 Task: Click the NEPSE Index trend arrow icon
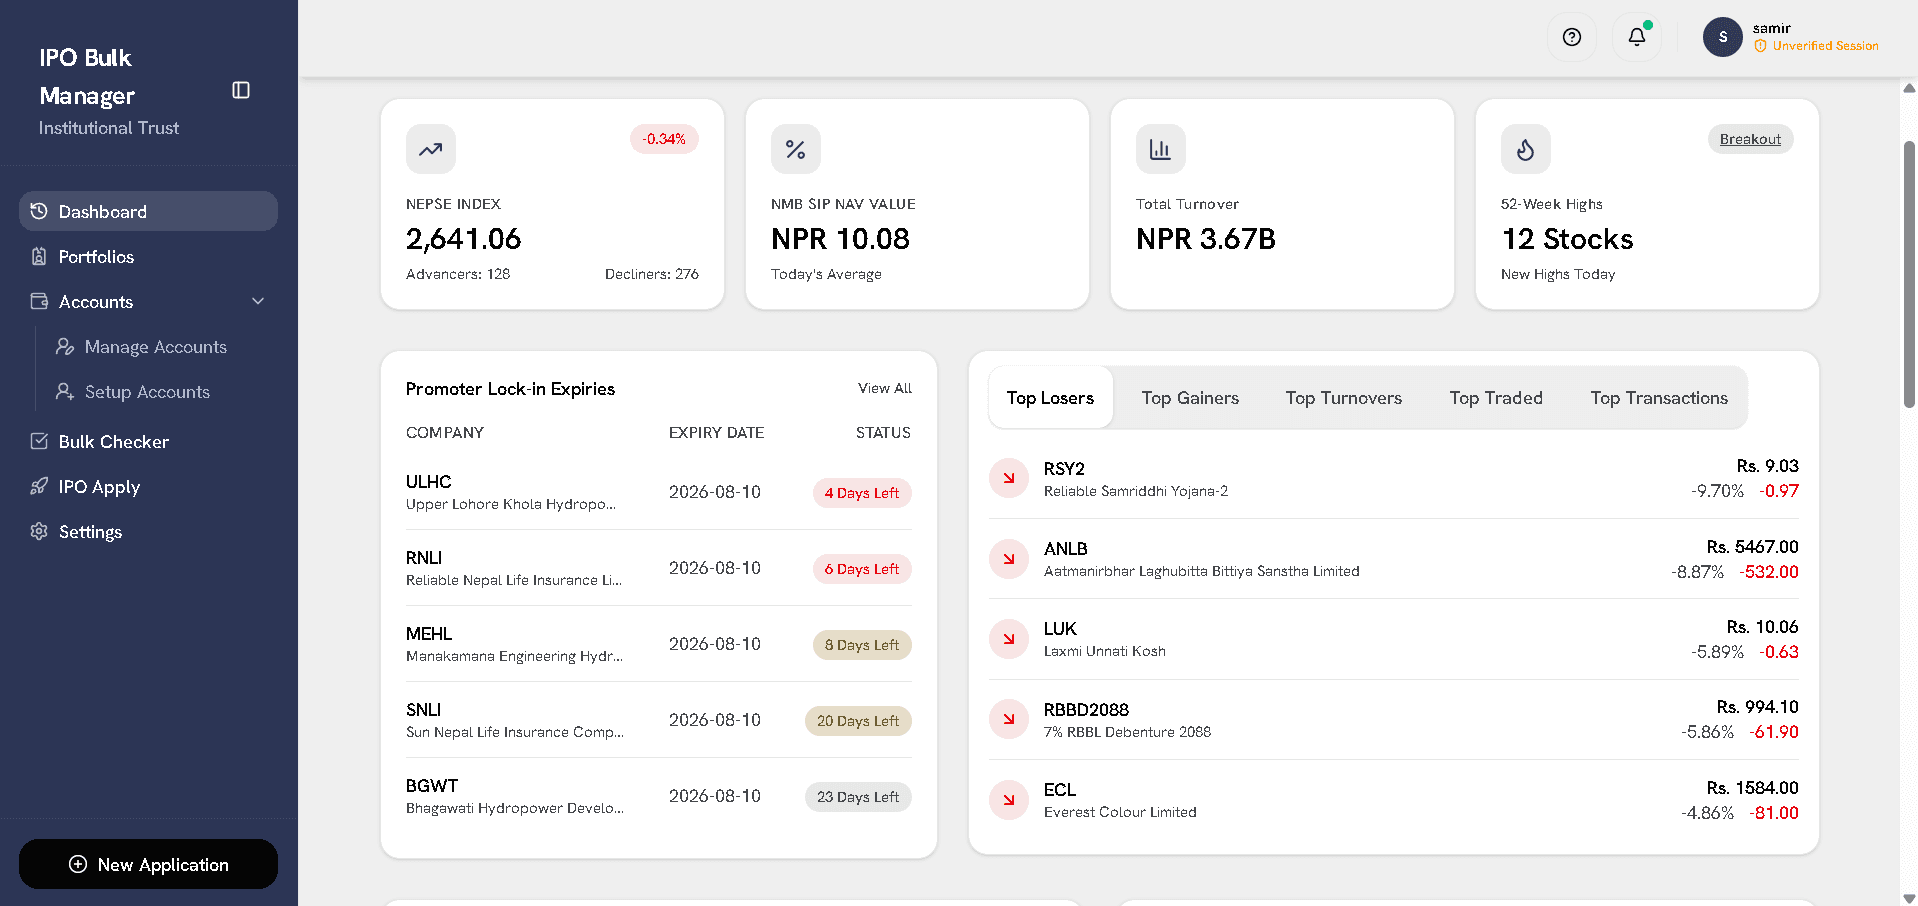431,149
